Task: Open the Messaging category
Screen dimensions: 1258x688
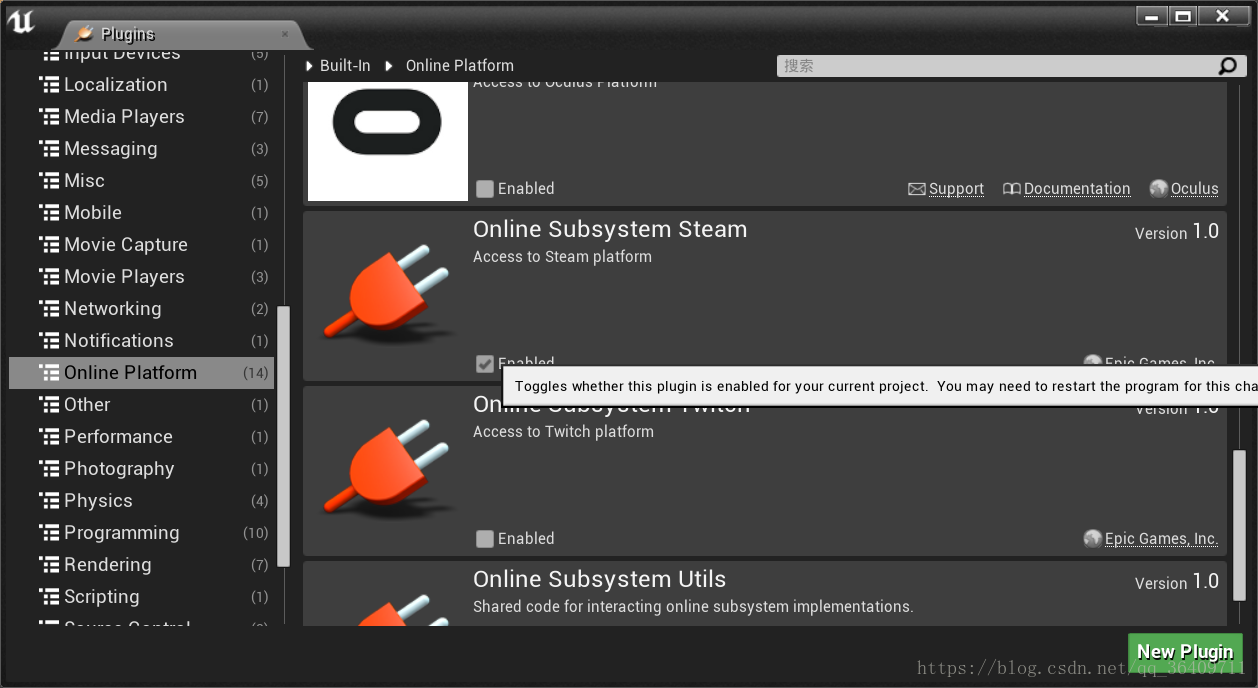Action: 141,149
